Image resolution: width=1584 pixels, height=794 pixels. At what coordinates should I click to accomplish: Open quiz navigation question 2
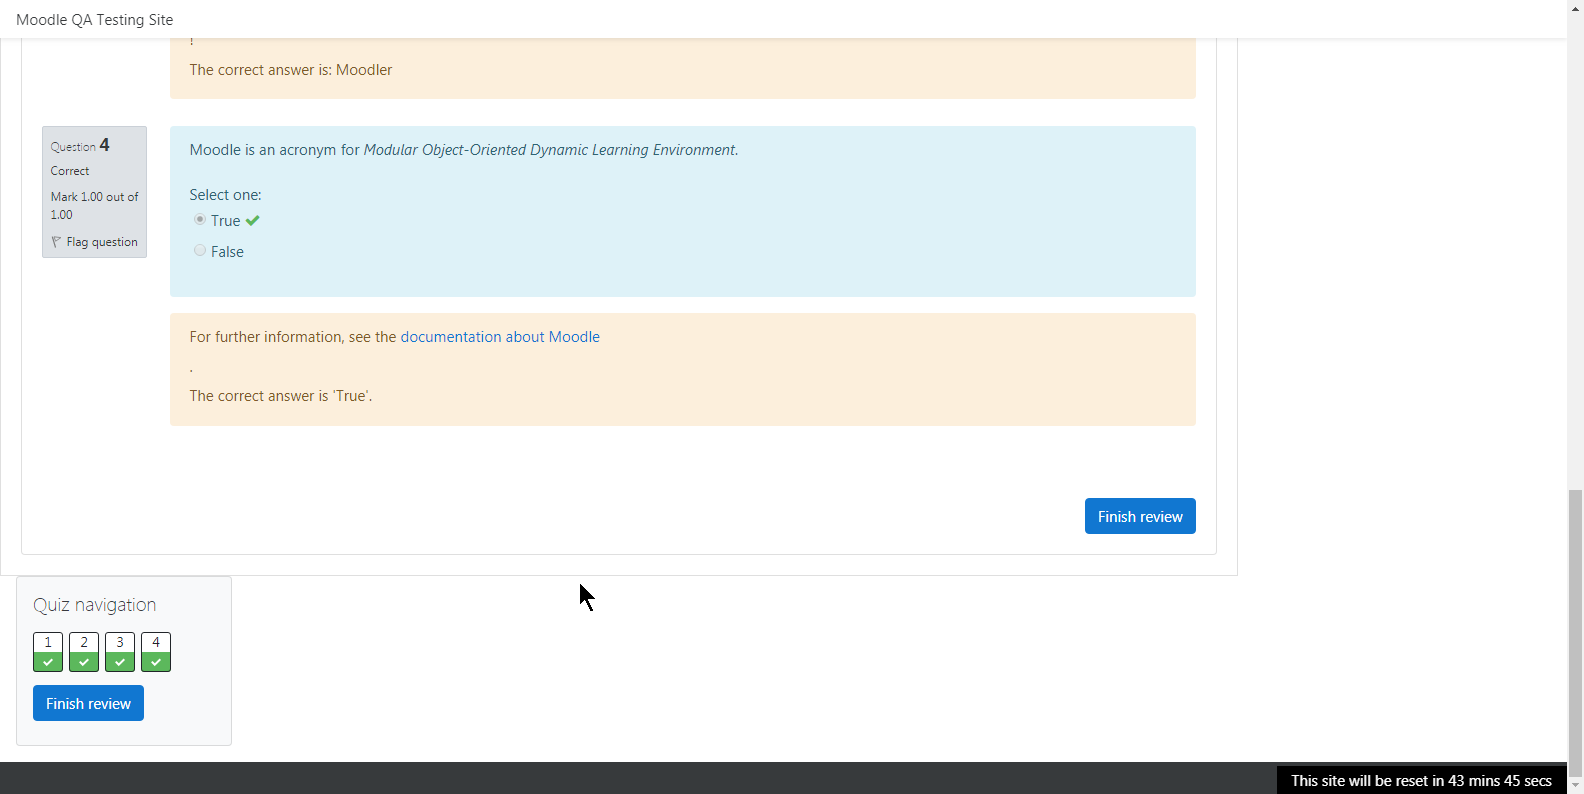(84, 652)
